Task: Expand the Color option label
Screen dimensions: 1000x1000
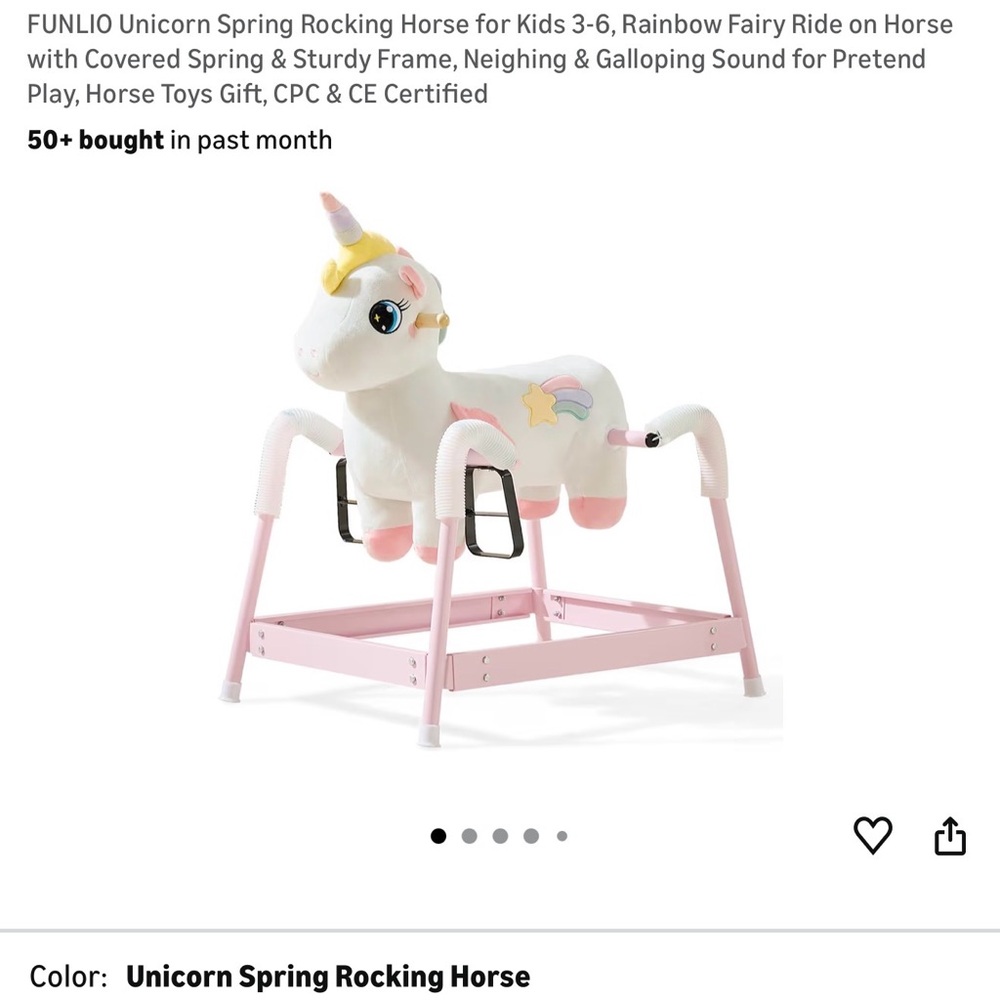Action: coord(68,976)
